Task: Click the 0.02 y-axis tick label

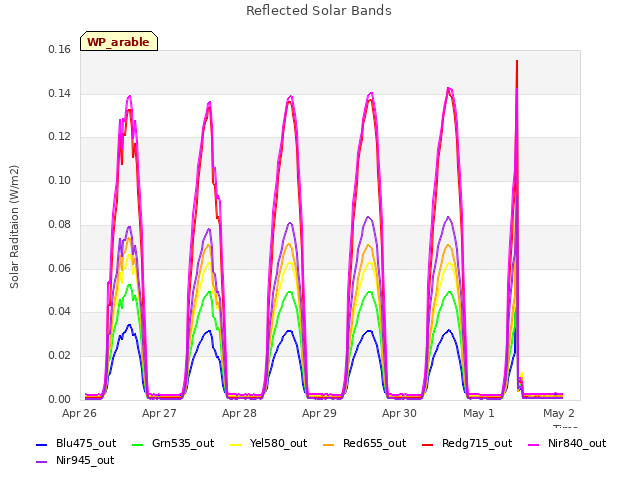Action: tap(60, 355)
